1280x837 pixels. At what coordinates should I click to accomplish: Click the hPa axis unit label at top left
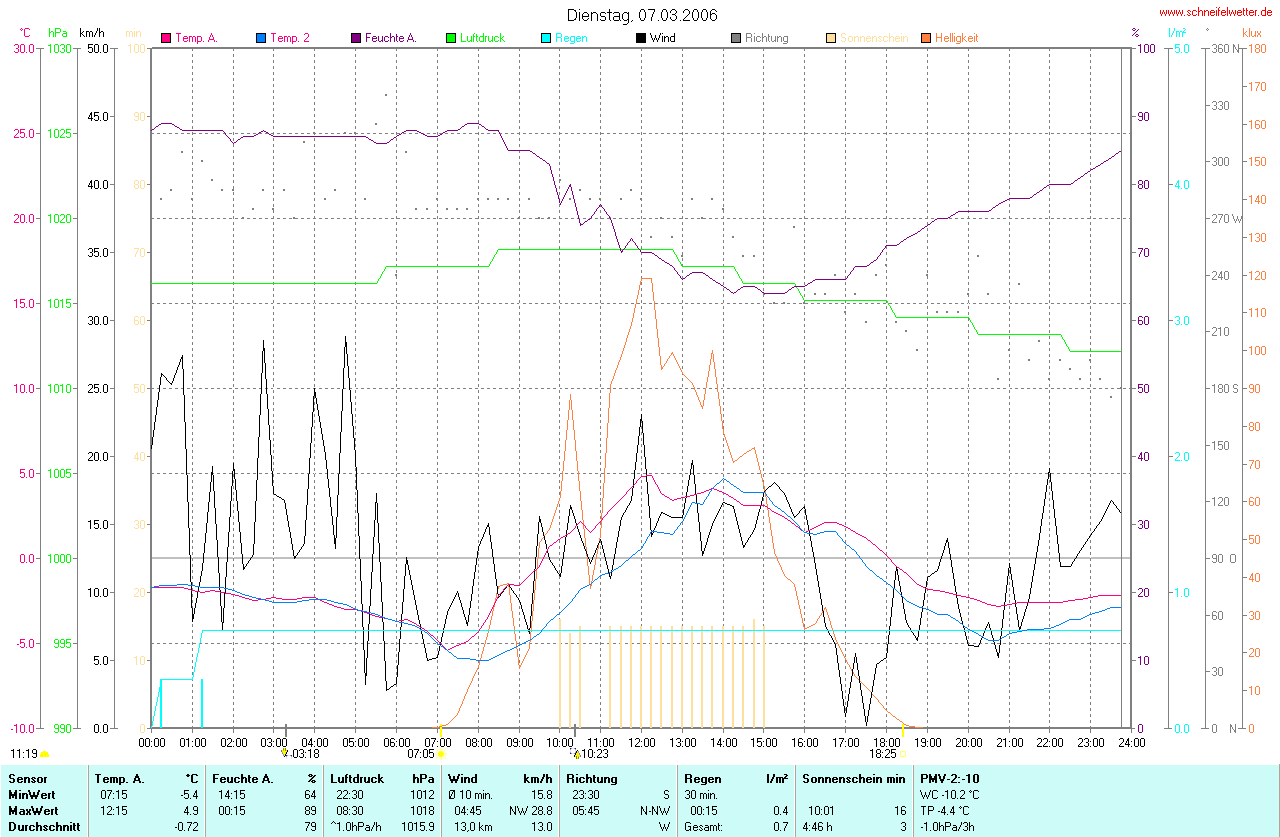pos(58,33)
